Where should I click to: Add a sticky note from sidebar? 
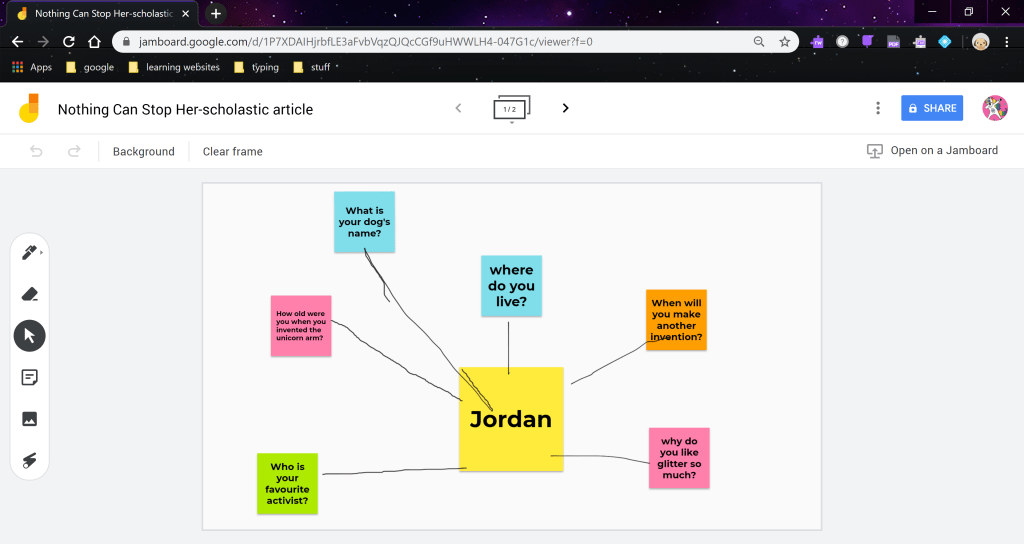click(29, 377)
